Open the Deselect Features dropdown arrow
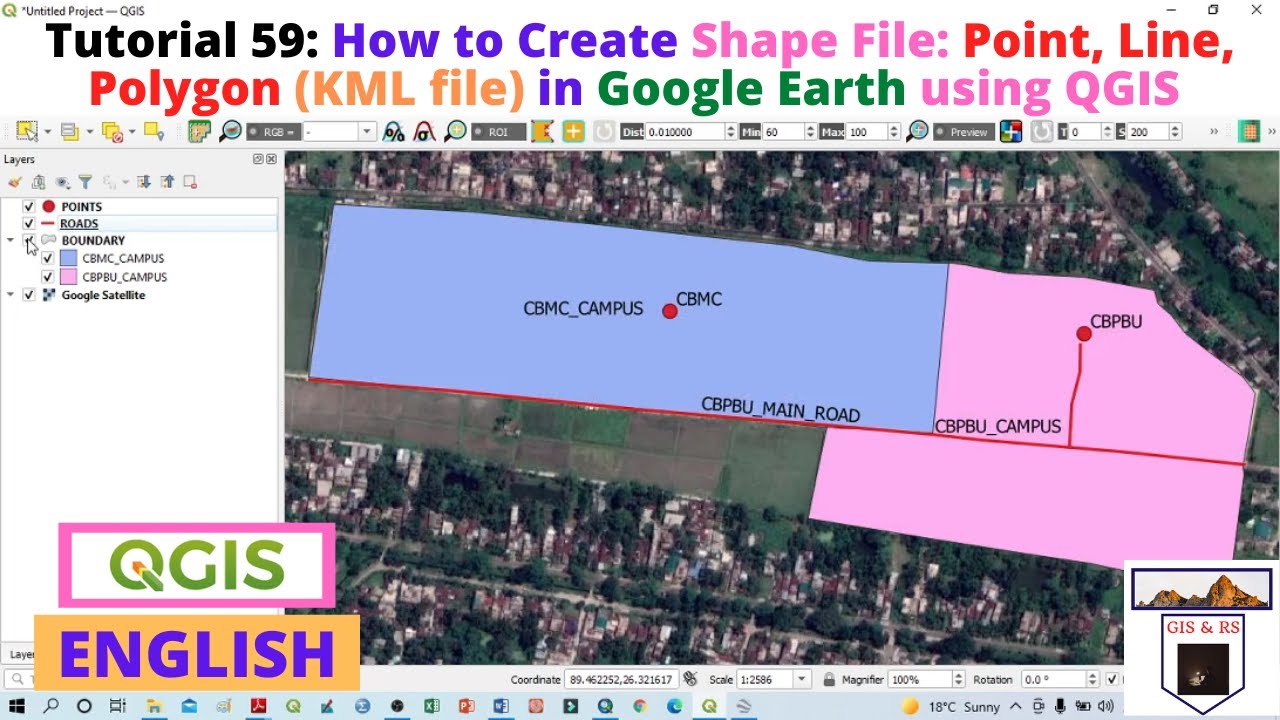 [x=132, y=132]
